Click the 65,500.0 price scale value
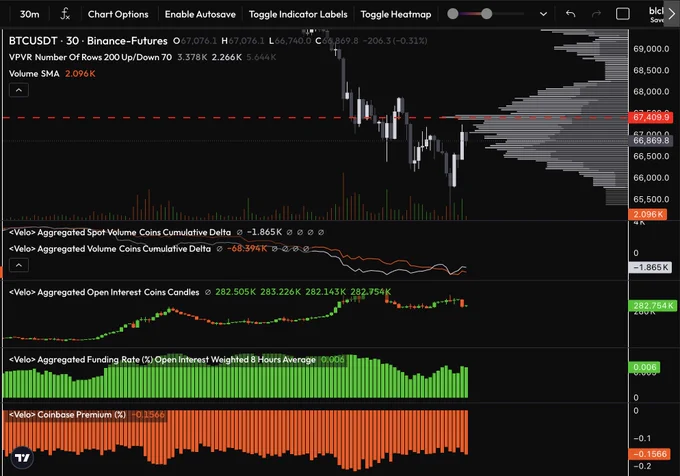 coord(651,199)
